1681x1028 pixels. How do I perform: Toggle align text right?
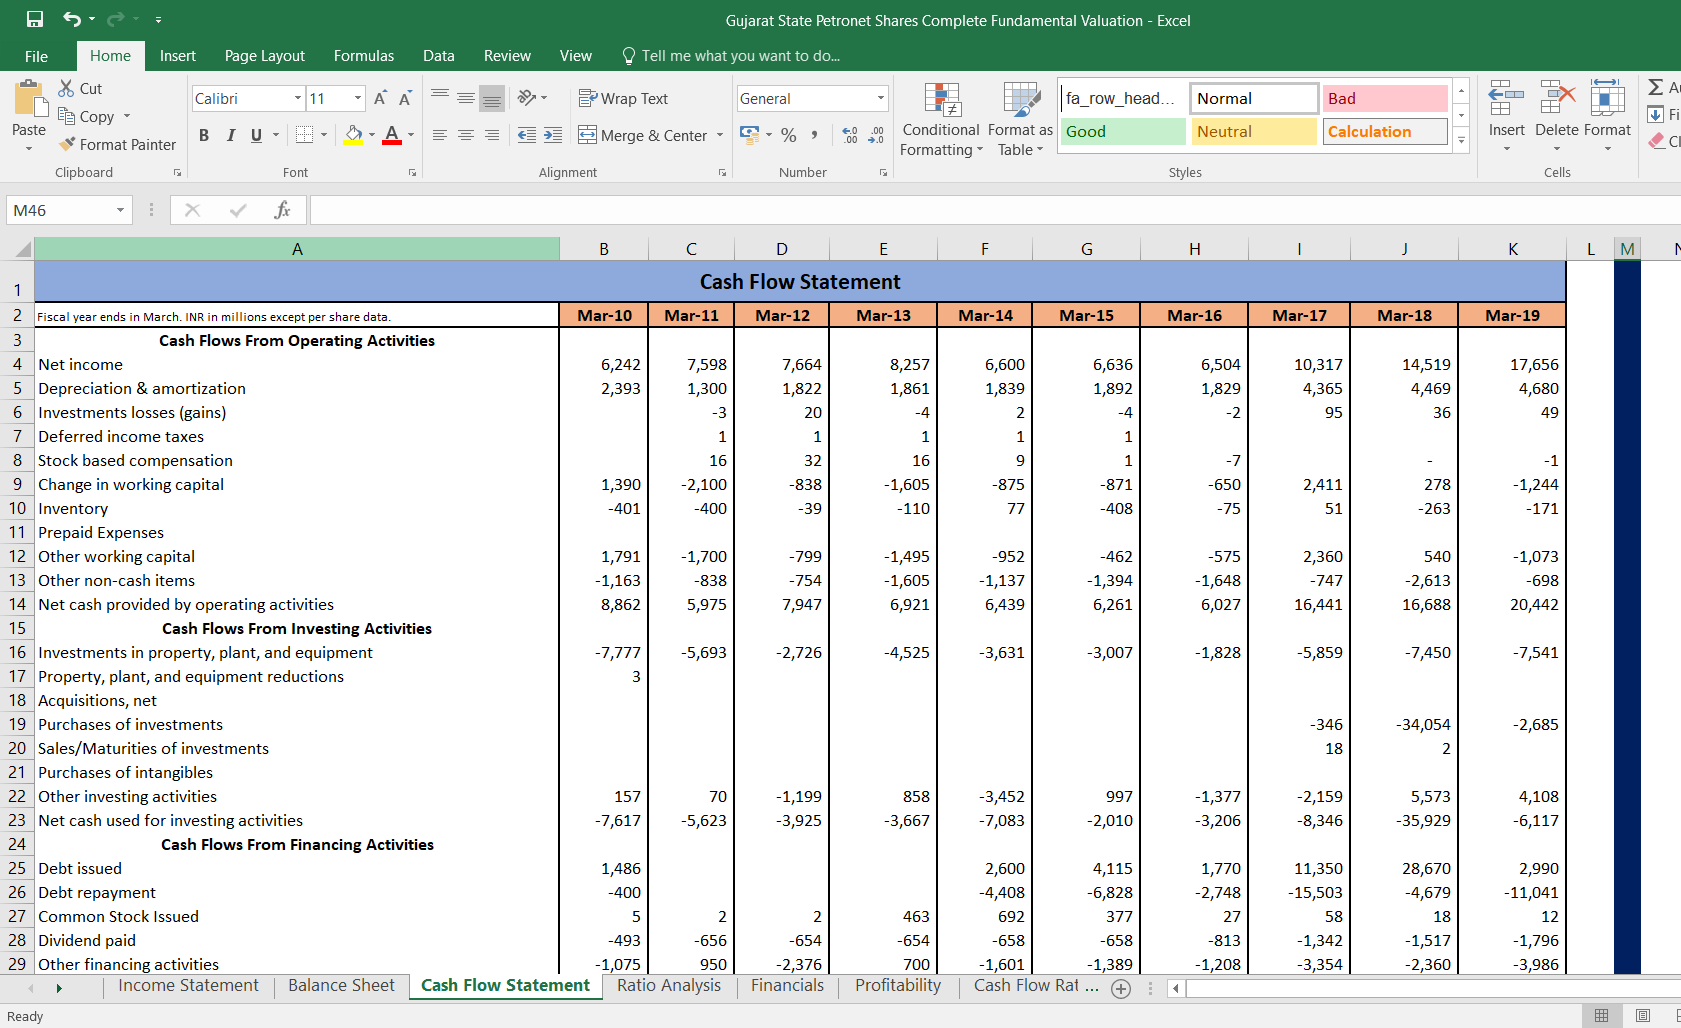(492, 135)
